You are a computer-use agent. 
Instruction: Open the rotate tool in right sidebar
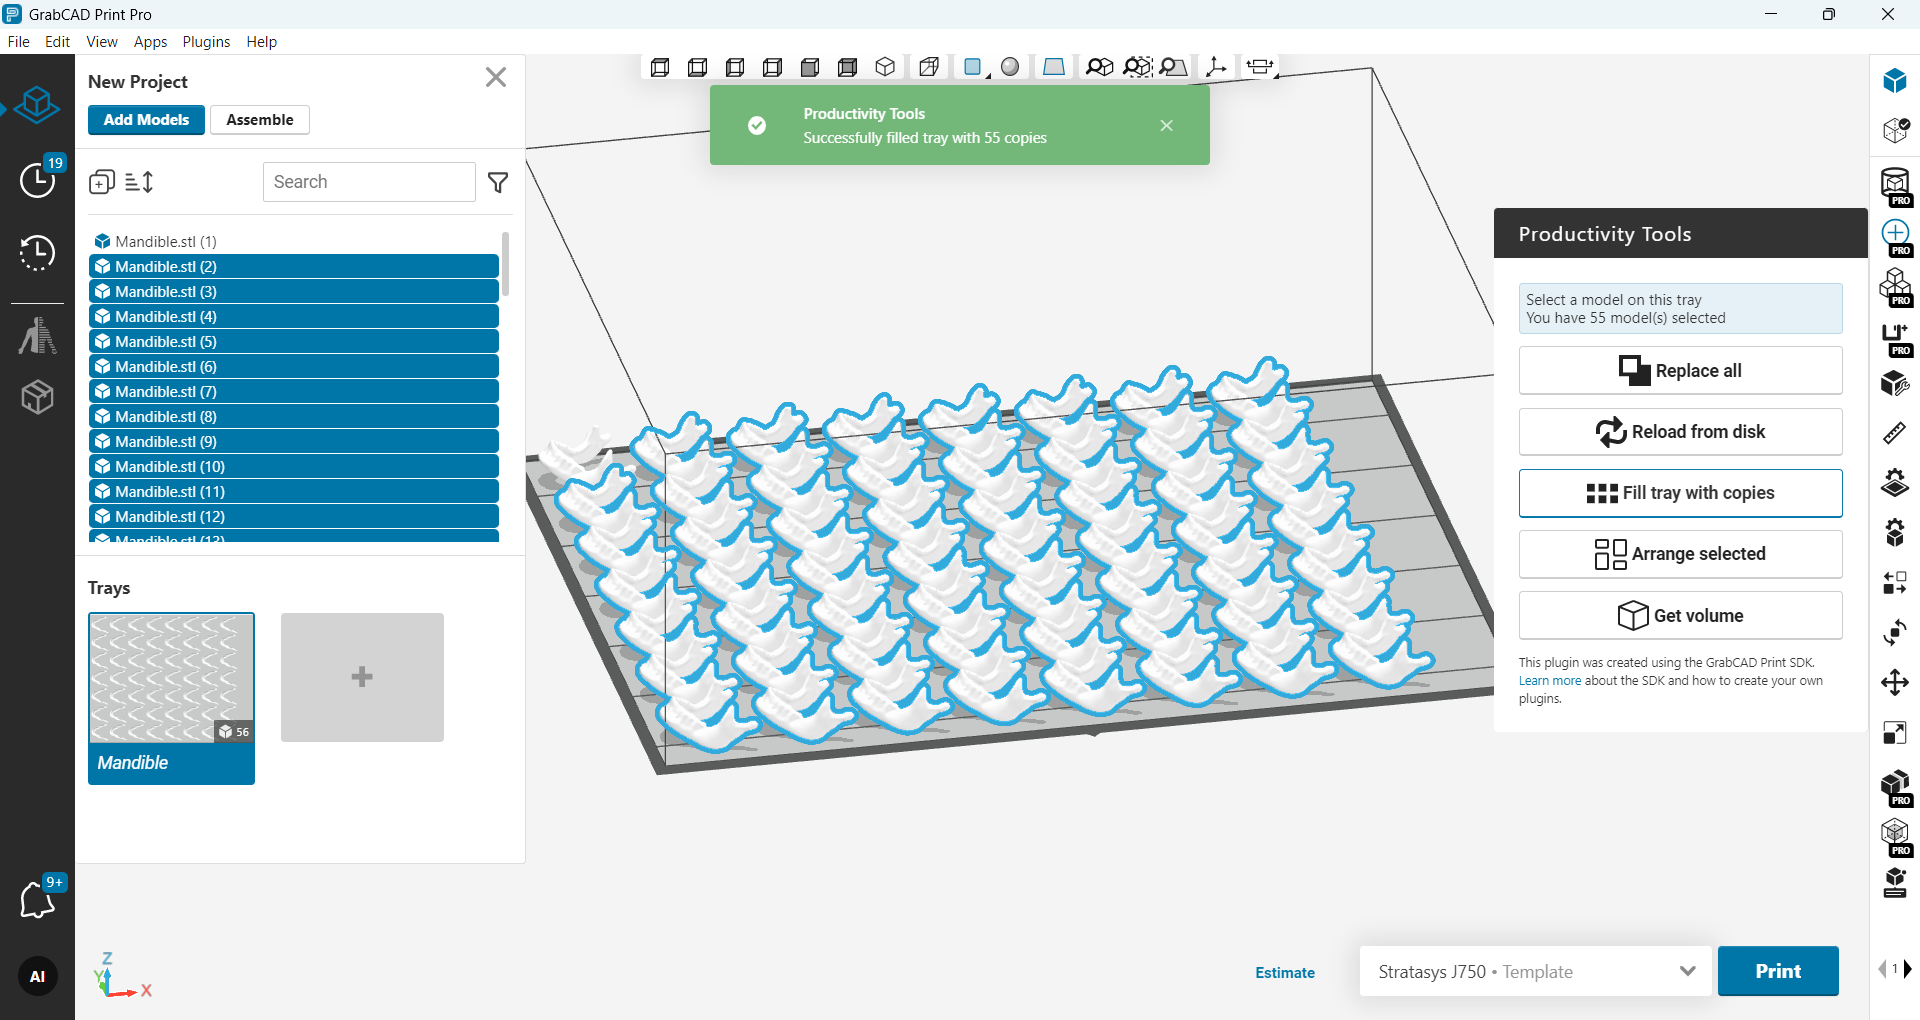[x=1894, y=632]
